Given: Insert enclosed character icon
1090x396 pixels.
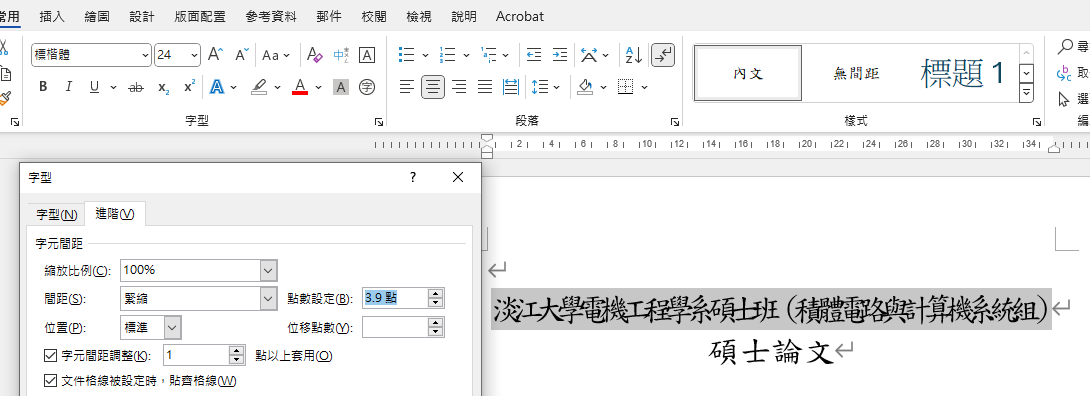Looking at the screenshot, I should (366, 87).
